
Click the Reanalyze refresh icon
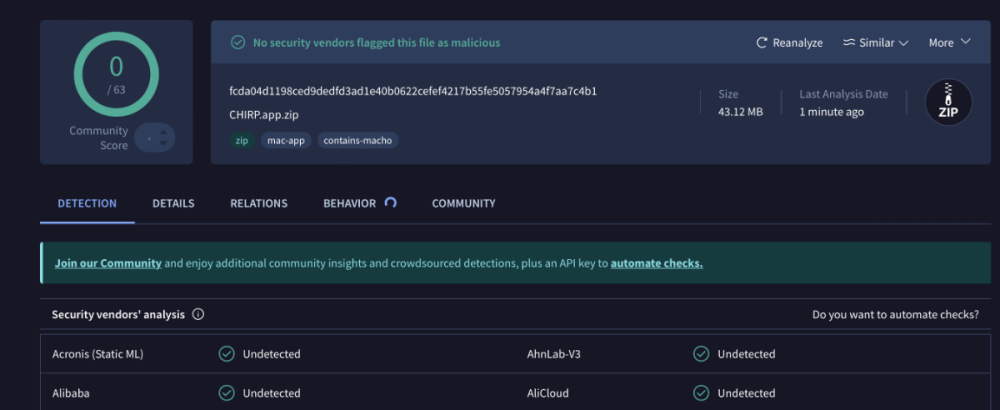point(762,43)
